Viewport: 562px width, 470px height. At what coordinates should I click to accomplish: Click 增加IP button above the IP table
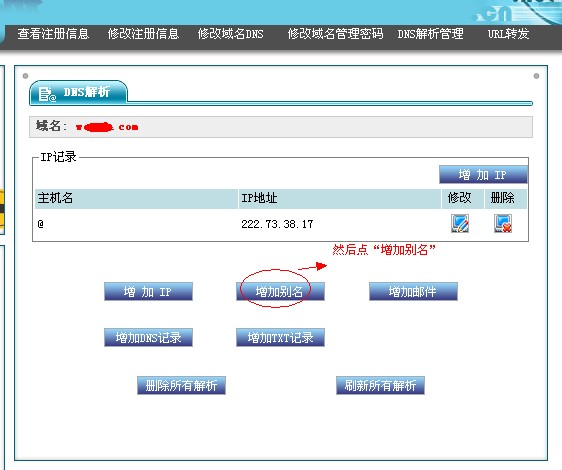(483, 175)
